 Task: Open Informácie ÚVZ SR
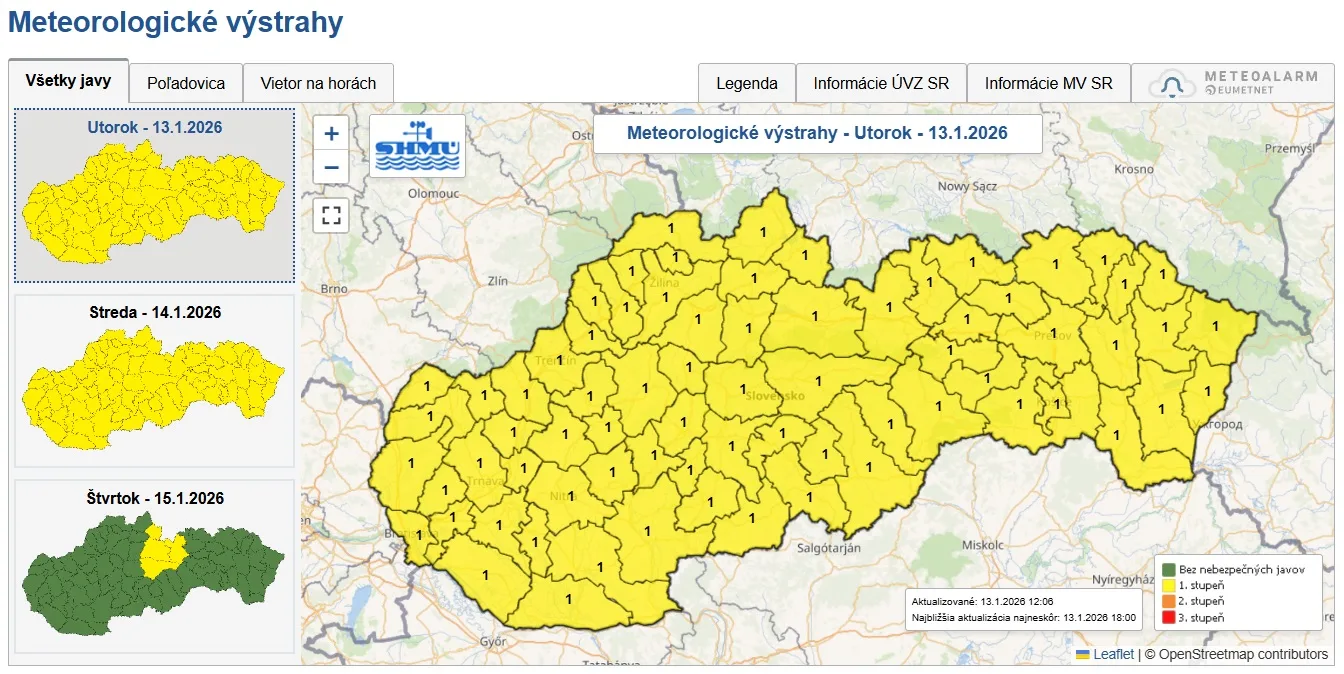point(881,83)
